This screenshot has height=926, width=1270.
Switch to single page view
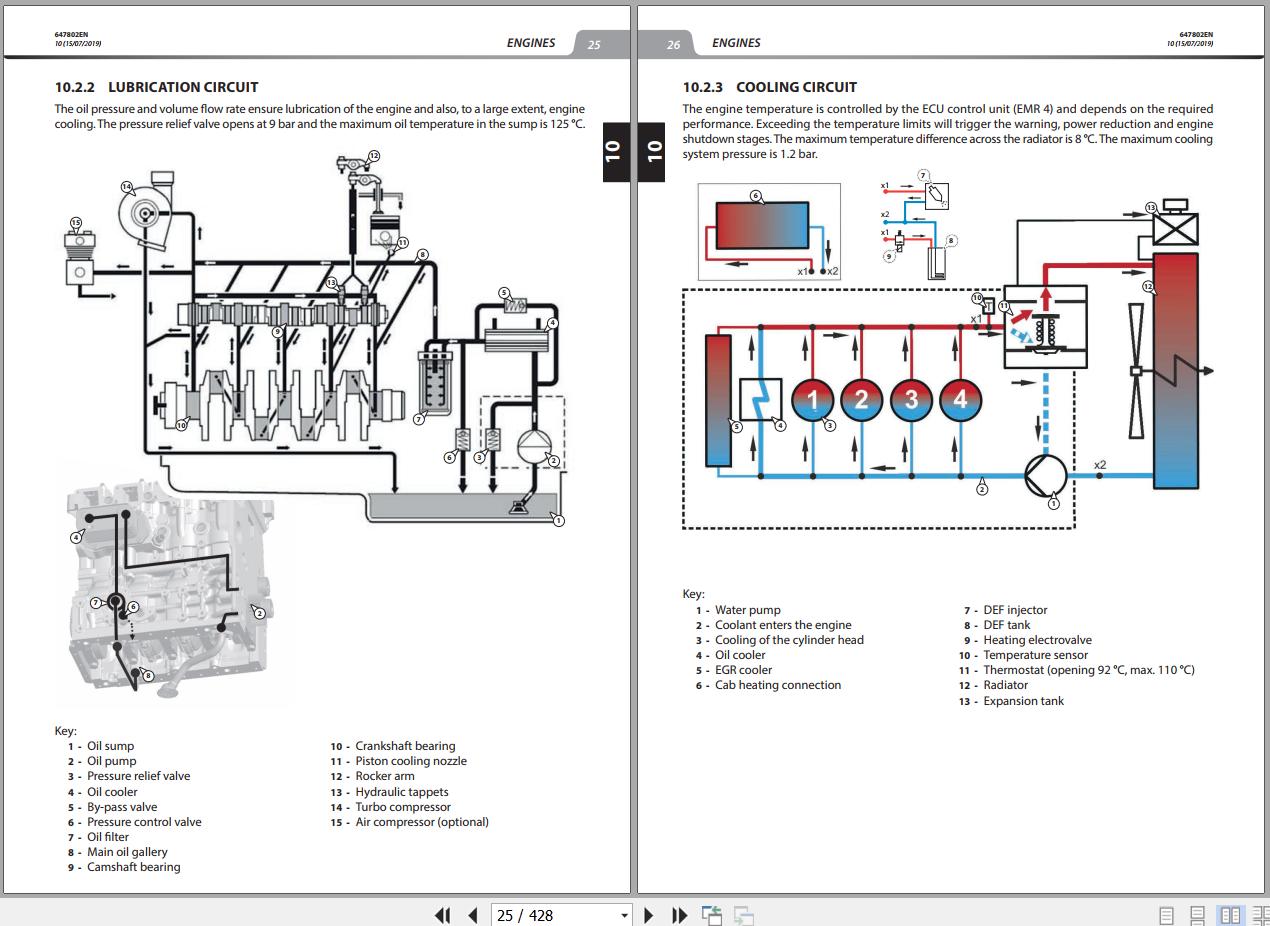1166,915
